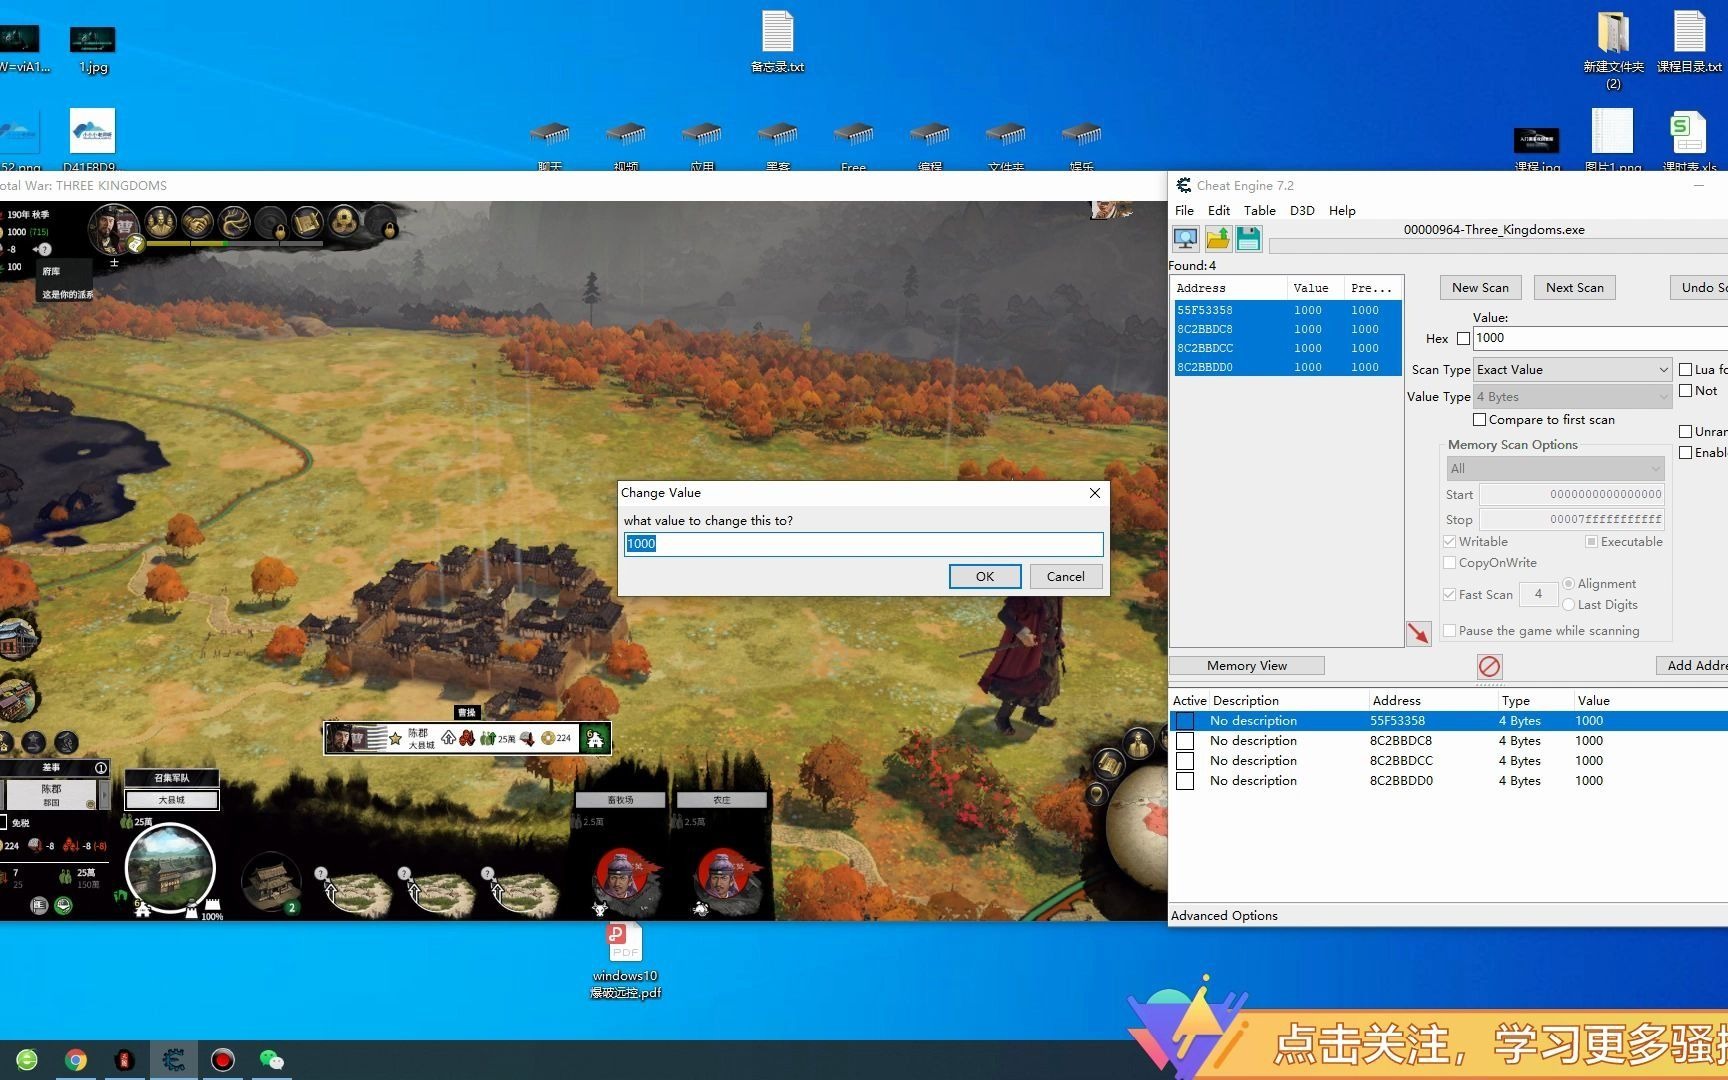Open the 图片1.png desktop file
The height and width of the screenshot is (1080, 1728).
point(1612,140)
